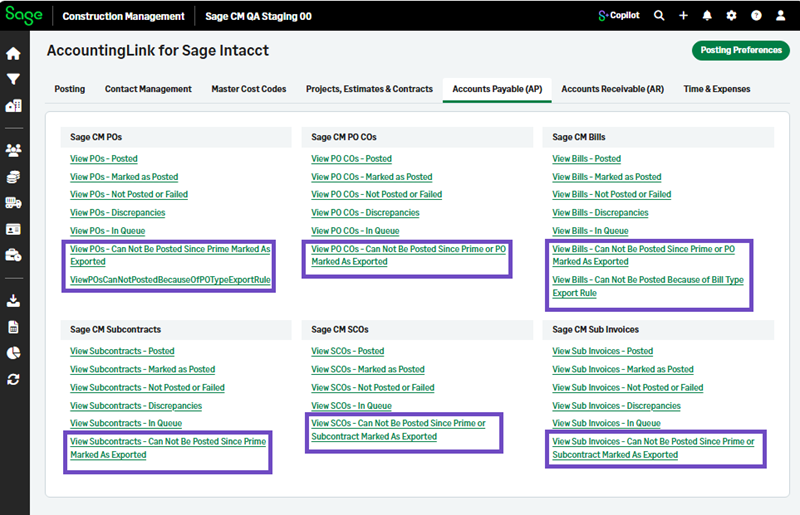Open View POs - Posted link
The image size is (800, 515).
(104, 159)
